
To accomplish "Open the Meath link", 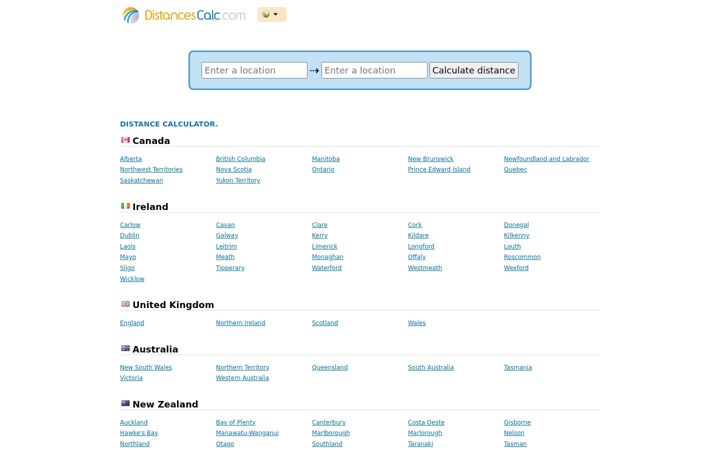I will [225, 257].
